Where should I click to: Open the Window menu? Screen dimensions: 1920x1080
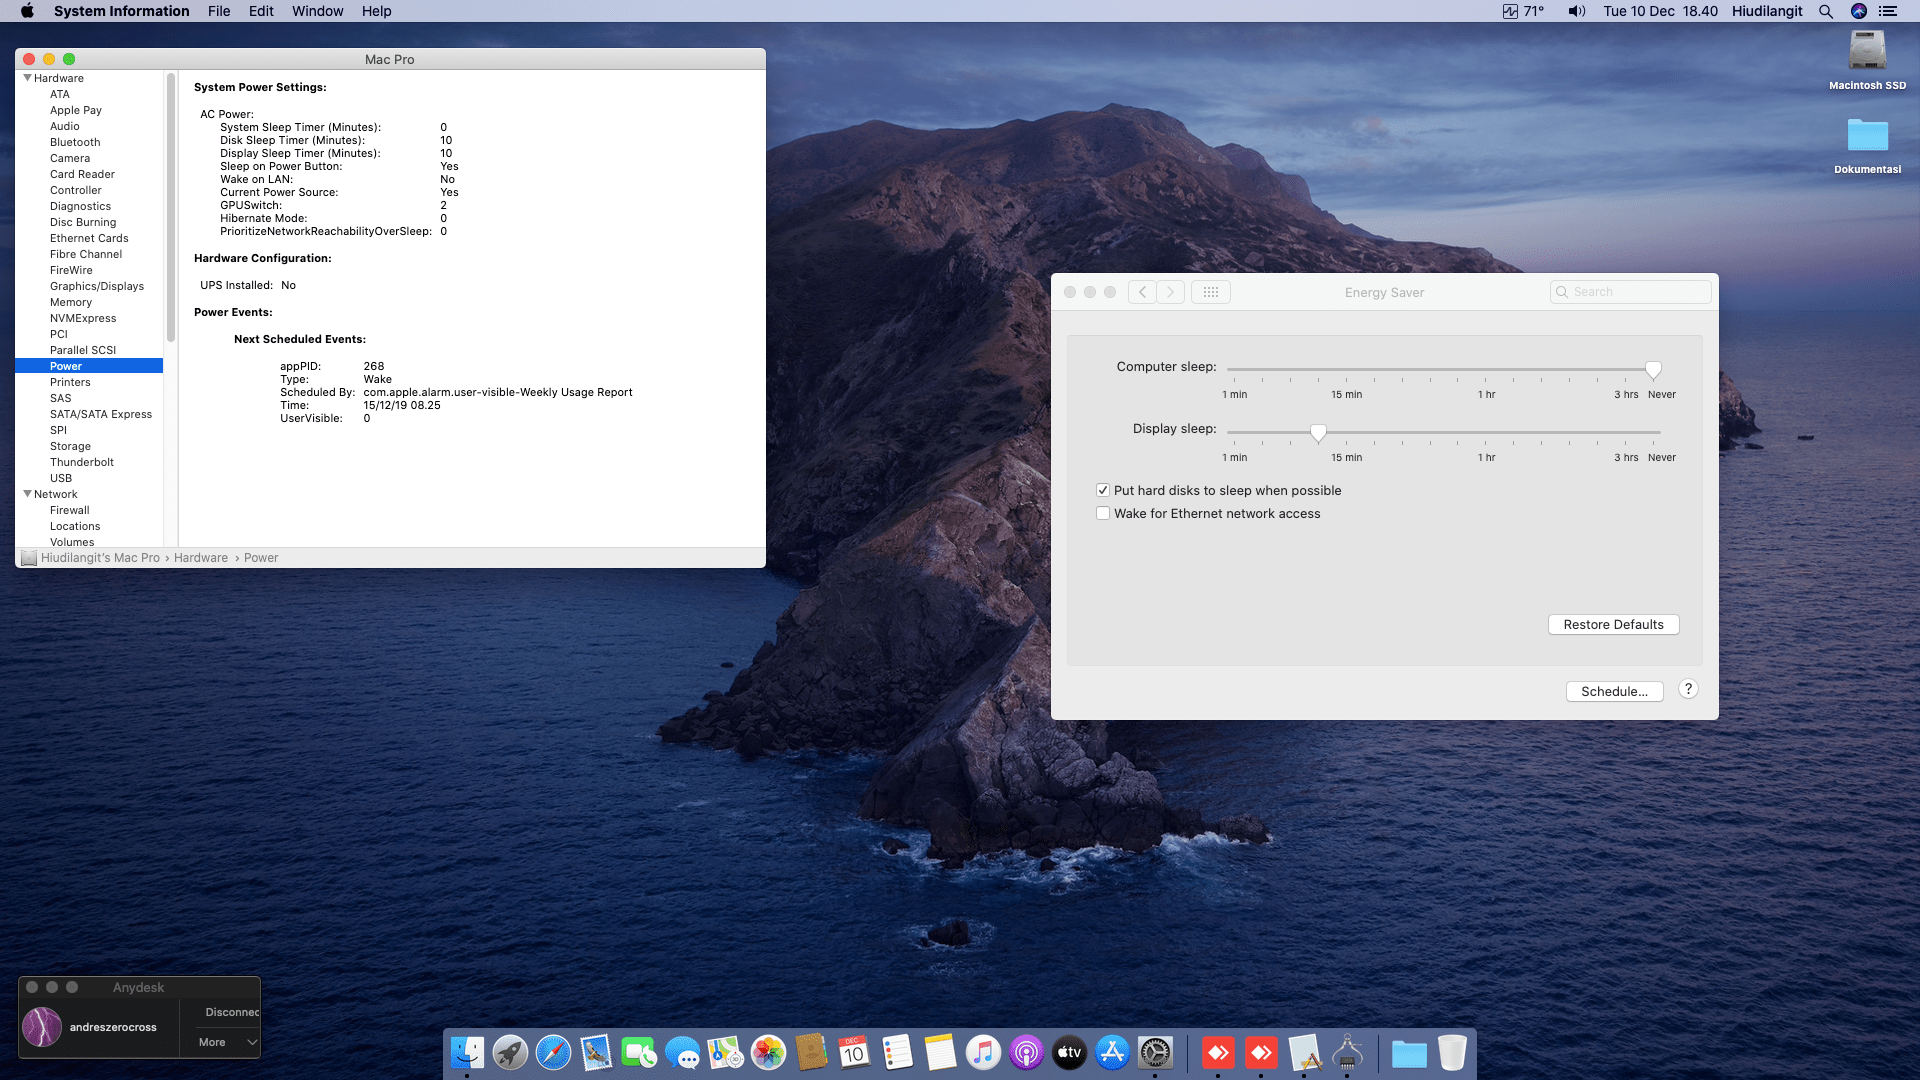317,11
